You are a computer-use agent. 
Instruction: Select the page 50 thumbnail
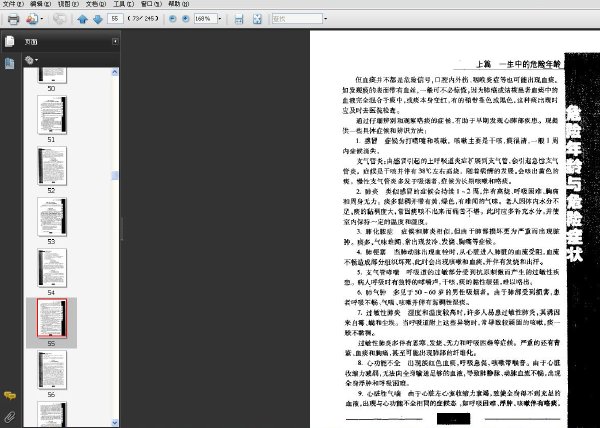52,75
